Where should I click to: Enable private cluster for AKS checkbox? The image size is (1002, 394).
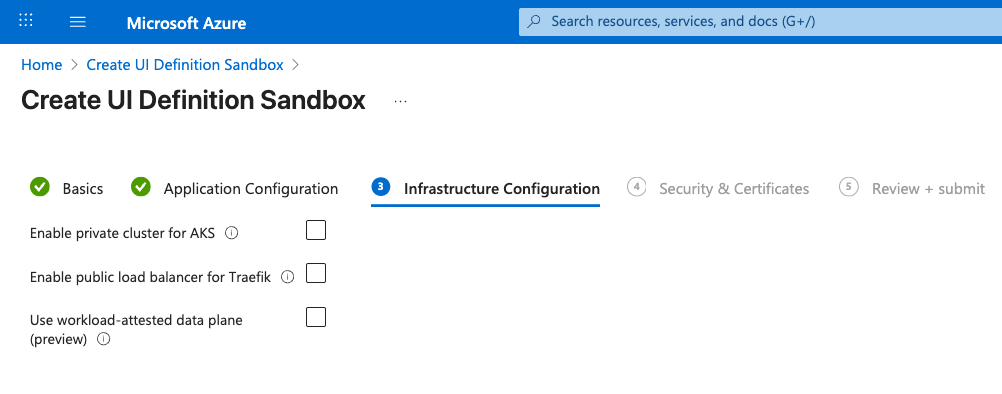tap(316, 230)
